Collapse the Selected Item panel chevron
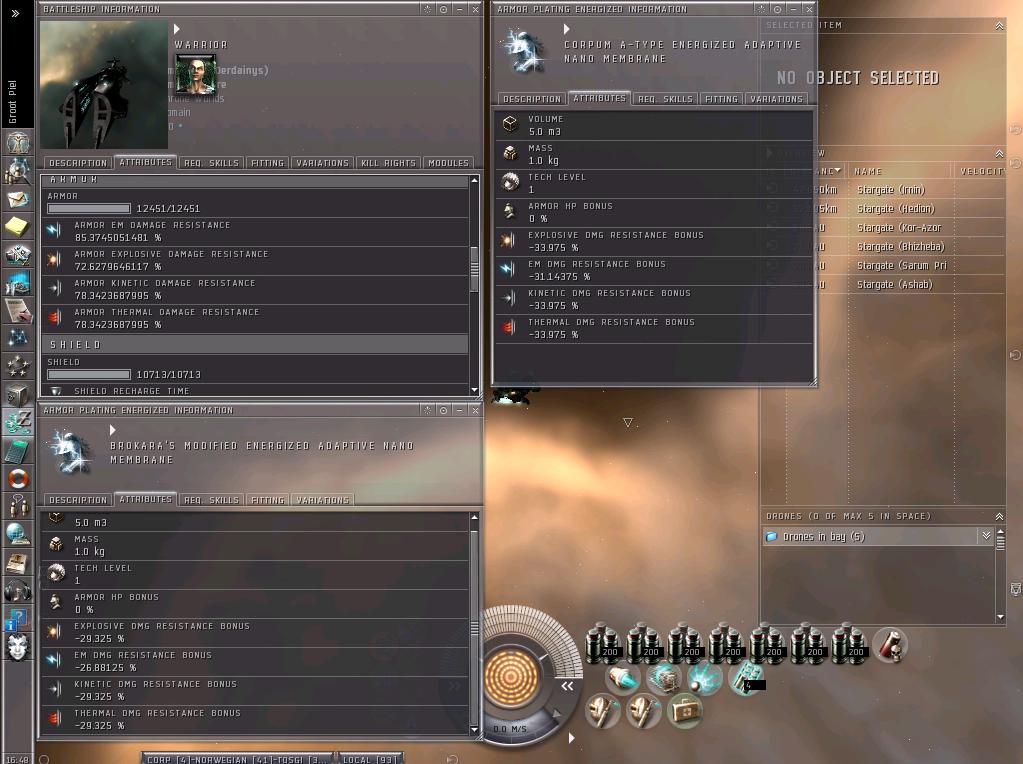This screenshot has width=1023, height=764. [999, 25]
